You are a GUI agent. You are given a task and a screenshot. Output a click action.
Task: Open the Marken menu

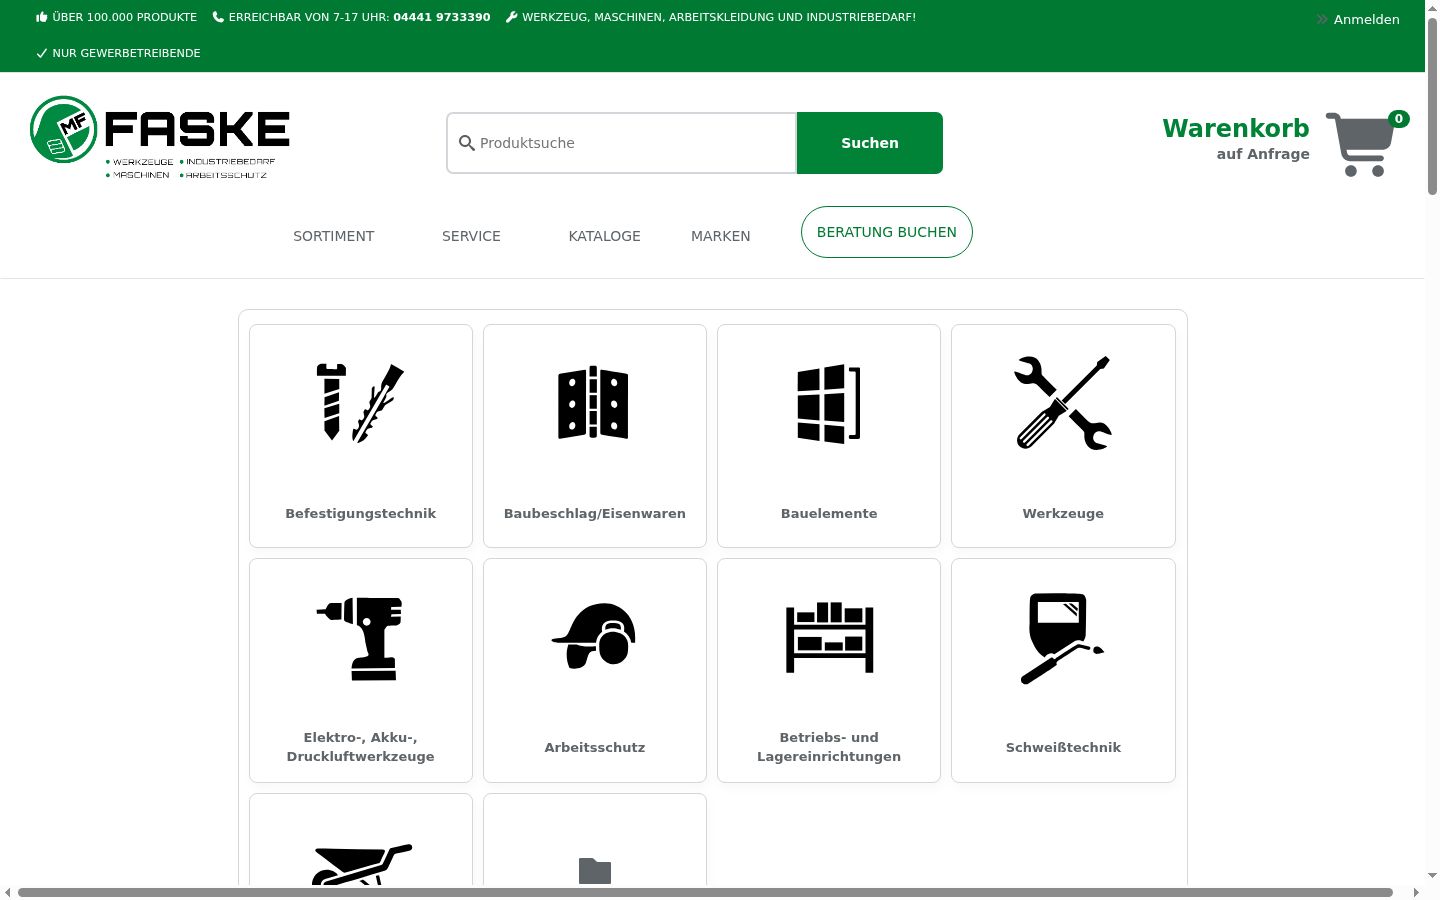(720, 236)
